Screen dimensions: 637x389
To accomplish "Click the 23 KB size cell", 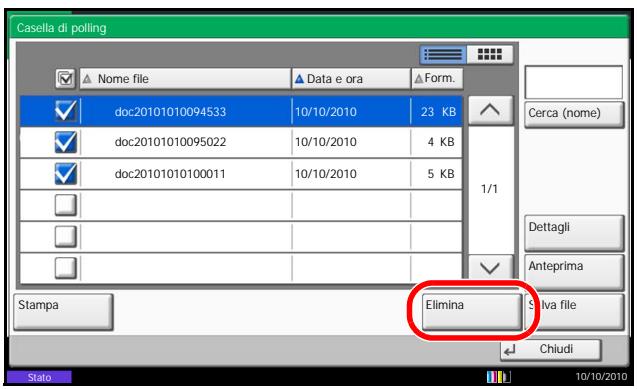I will click(x=438, y=112).
